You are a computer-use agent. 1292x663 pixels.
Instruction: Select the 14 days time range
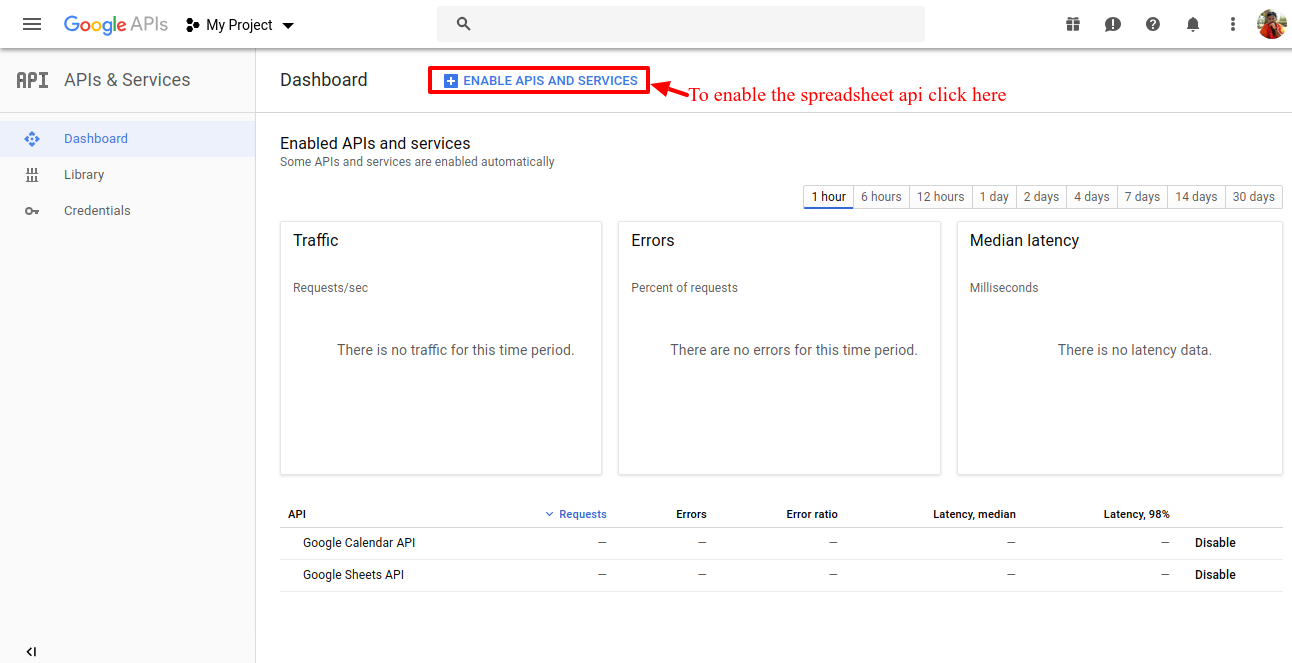tap(1196, 197)
